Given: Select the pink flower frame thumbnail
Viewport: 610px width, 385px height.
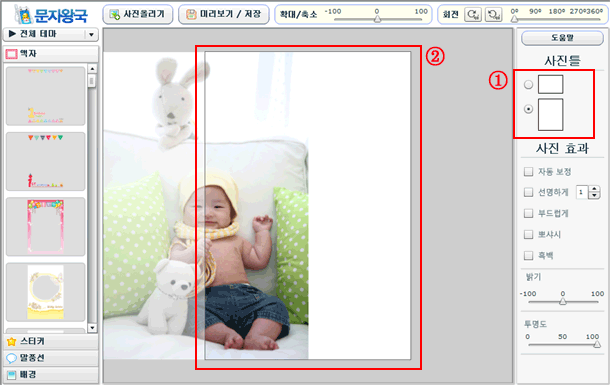Looking at the screenshot, I should coord(46,227).
